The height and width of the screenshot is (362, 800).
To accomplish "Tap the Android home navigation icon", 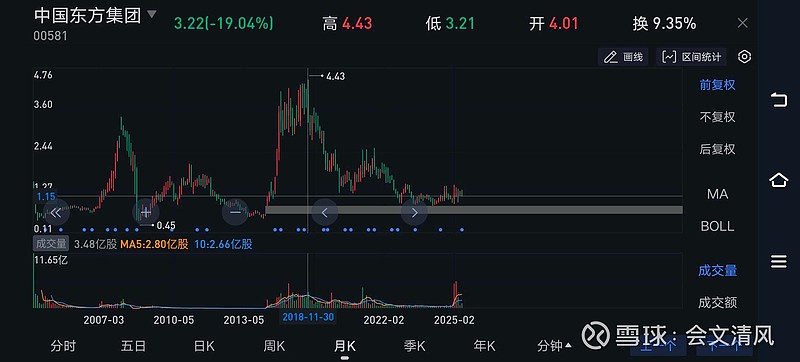I will click(779, 180).
